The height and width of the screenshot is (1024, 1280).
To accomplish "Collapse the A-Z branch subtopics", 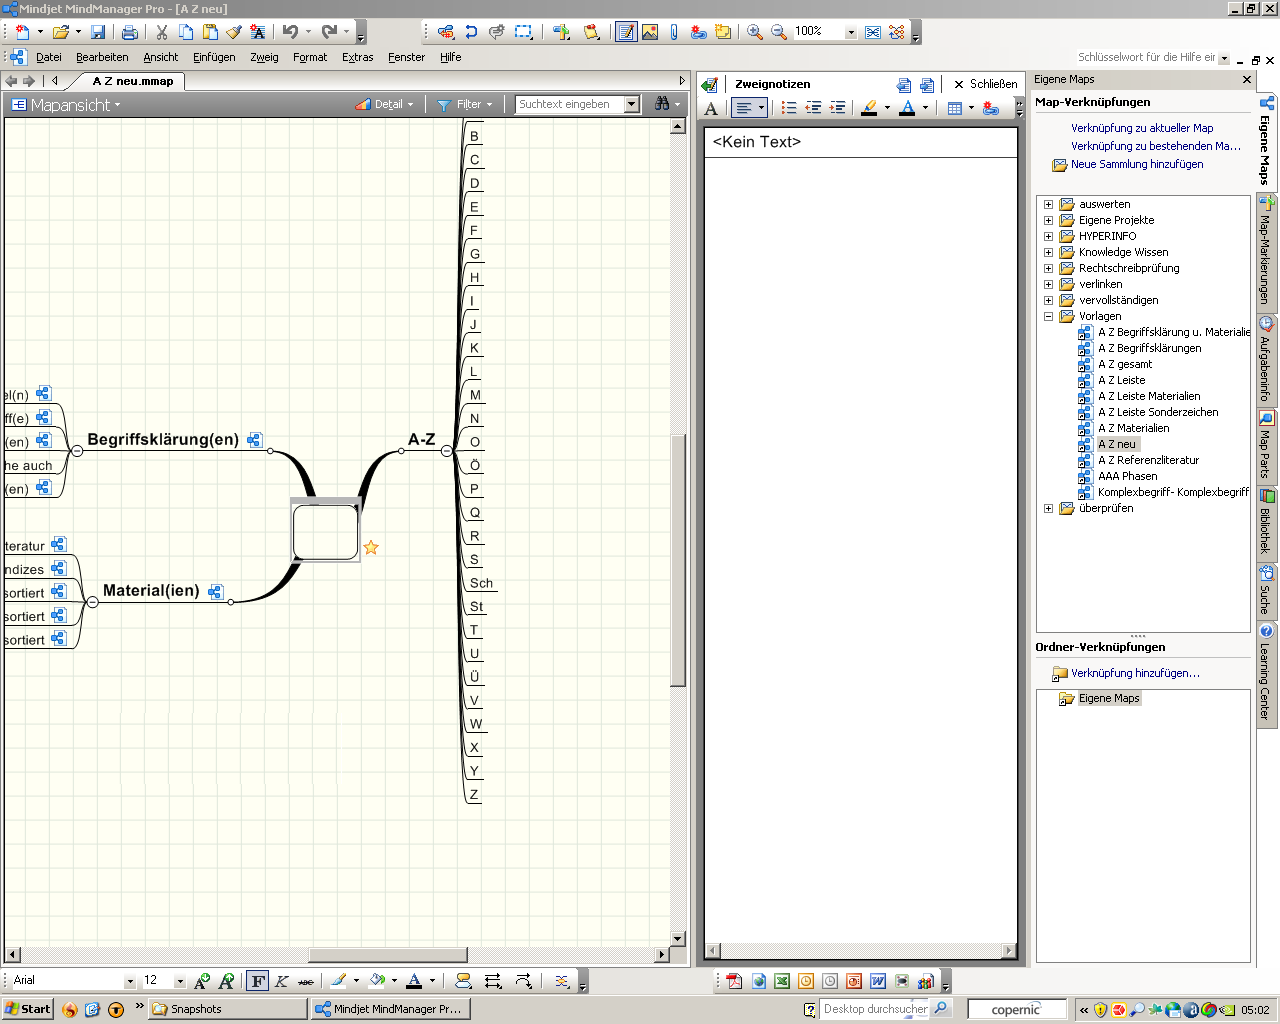I will [x=446, y=451].
